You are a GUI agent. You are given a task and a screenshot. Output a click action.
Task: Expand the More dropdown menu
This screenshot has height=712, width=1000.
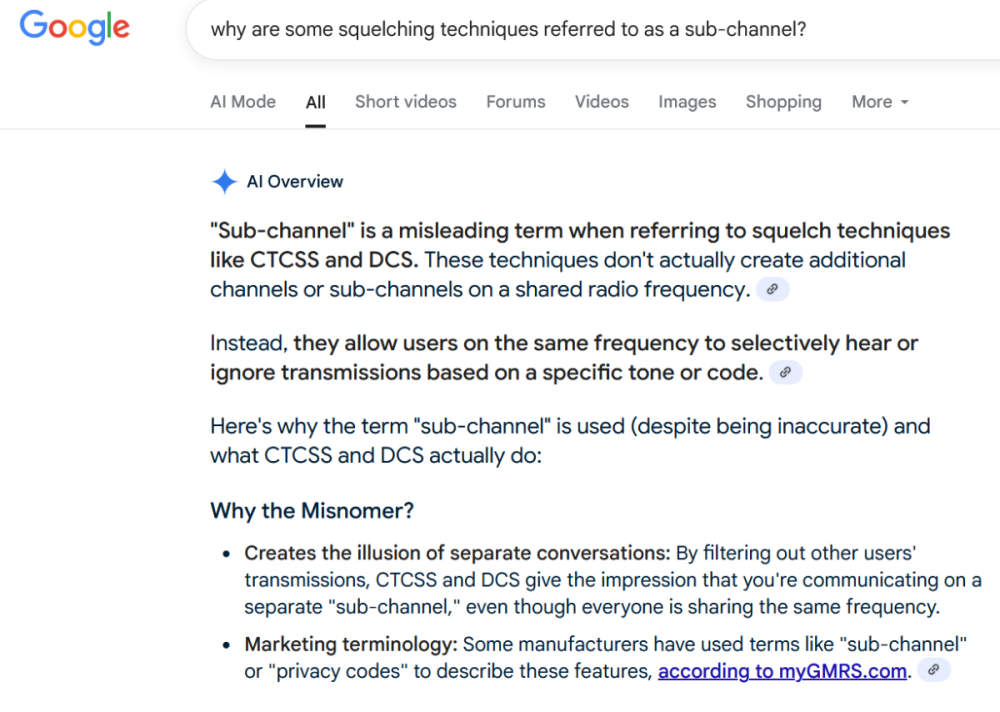879,102
